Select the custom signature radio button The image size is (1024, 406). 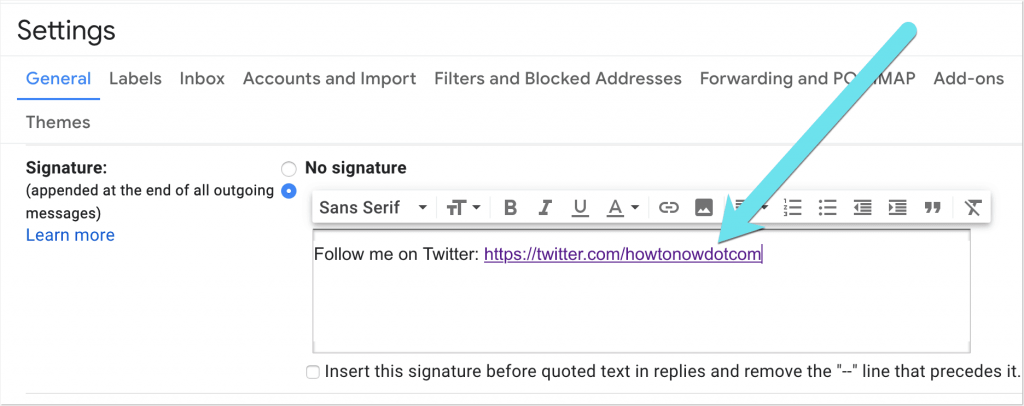click(289, 190)
